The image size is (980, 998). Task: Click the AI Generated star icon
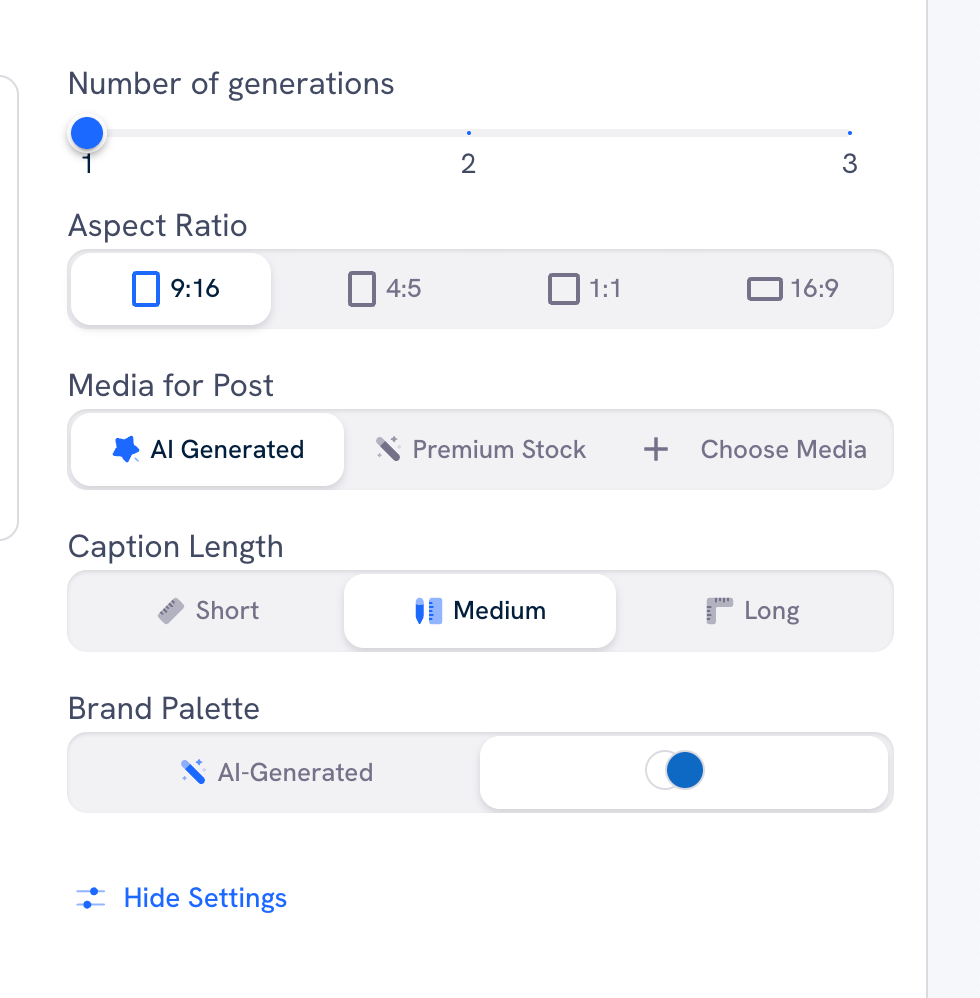[125, 449]
